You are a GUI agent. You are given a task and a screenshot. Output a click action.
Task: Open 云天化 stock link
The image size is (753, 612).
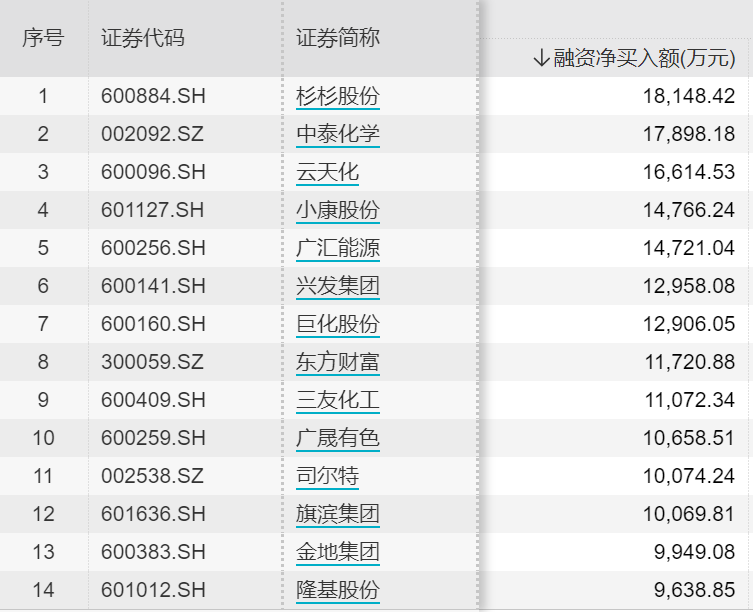328,172
